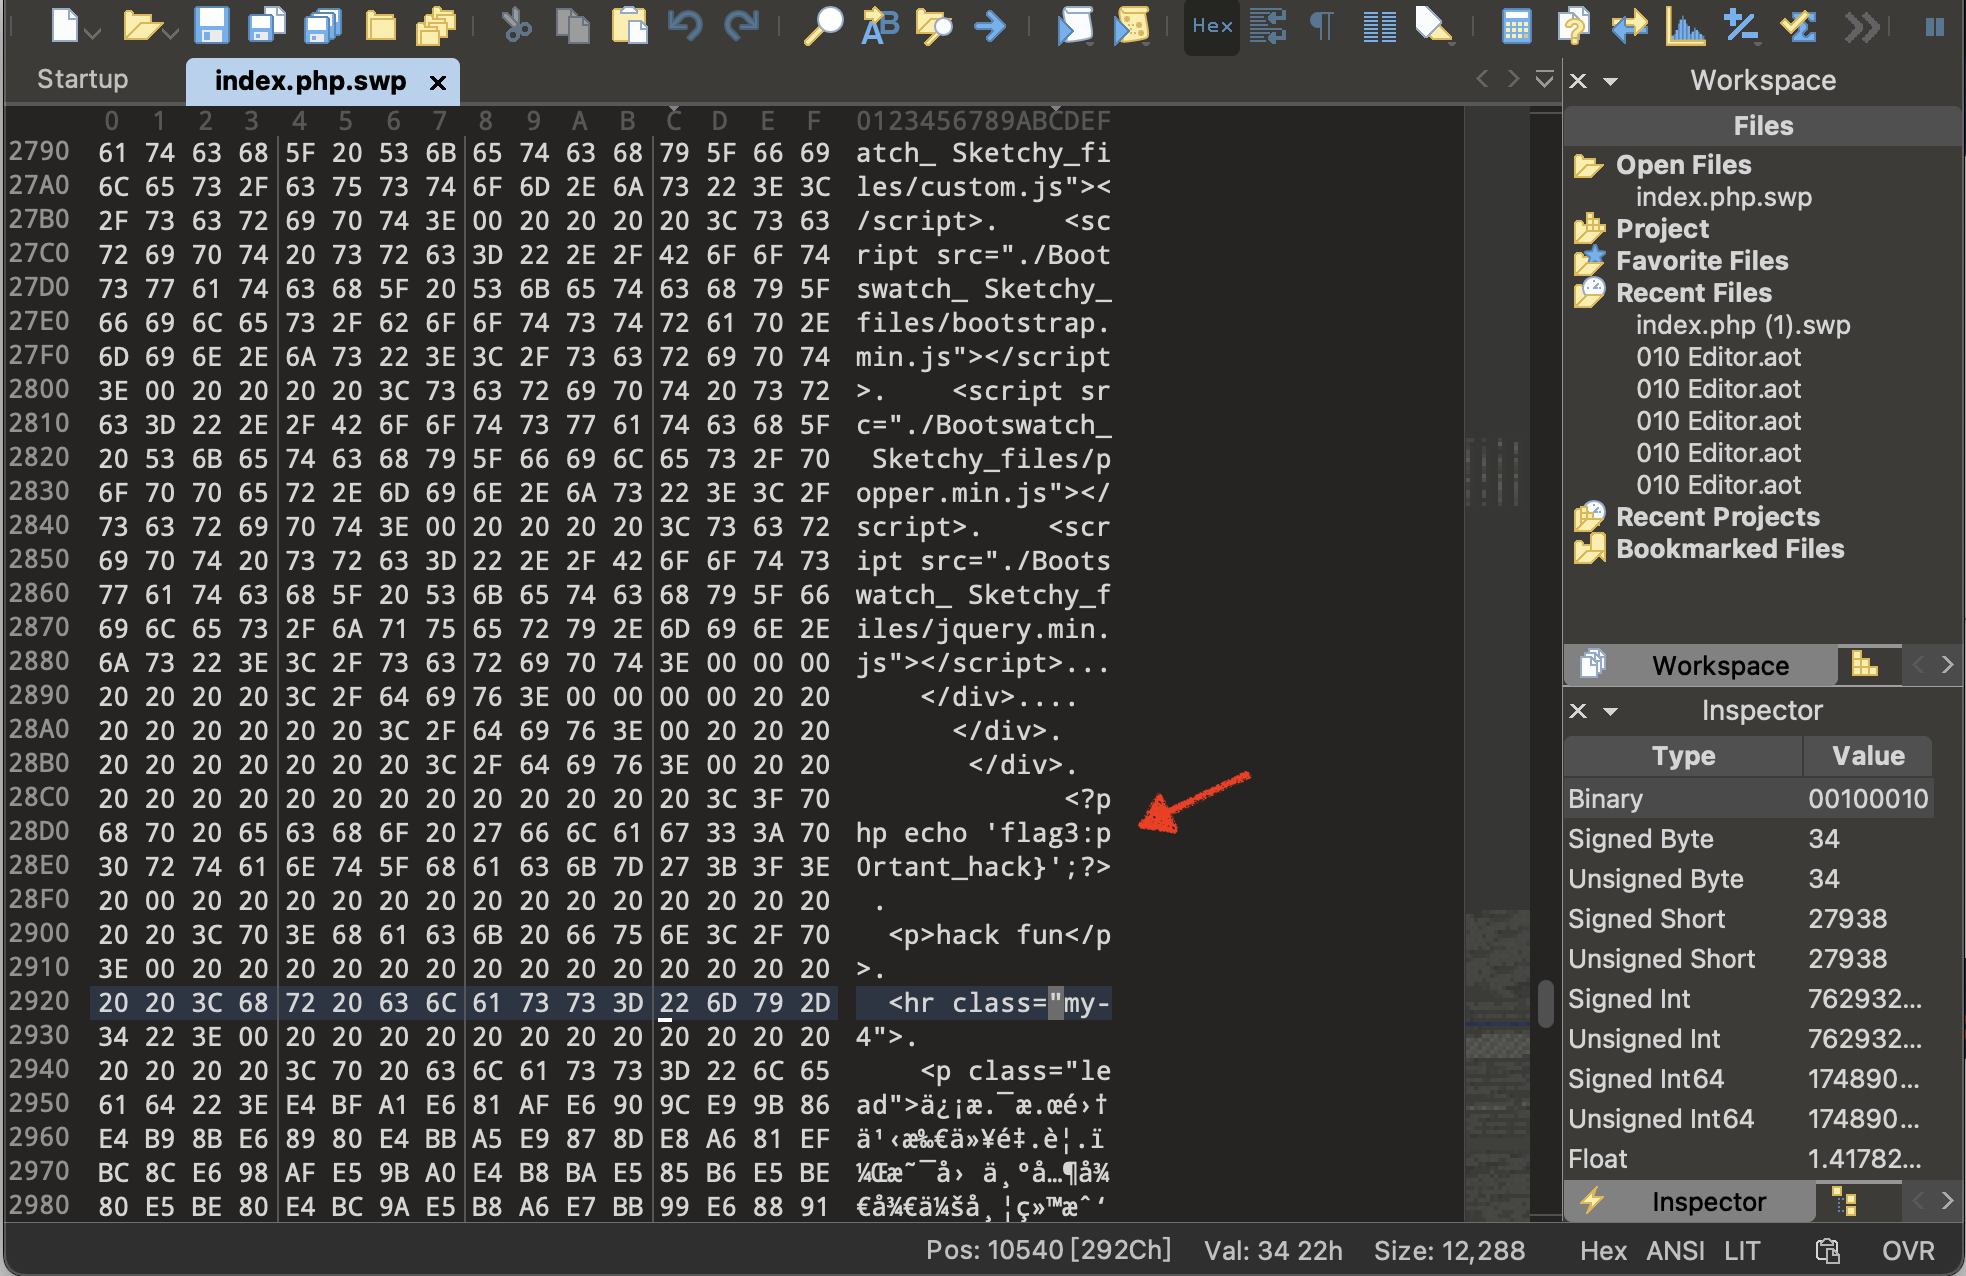The image size is (1966, 1276).
Task: Click the Run Template icon
Action: click(x=1131, y=26)
